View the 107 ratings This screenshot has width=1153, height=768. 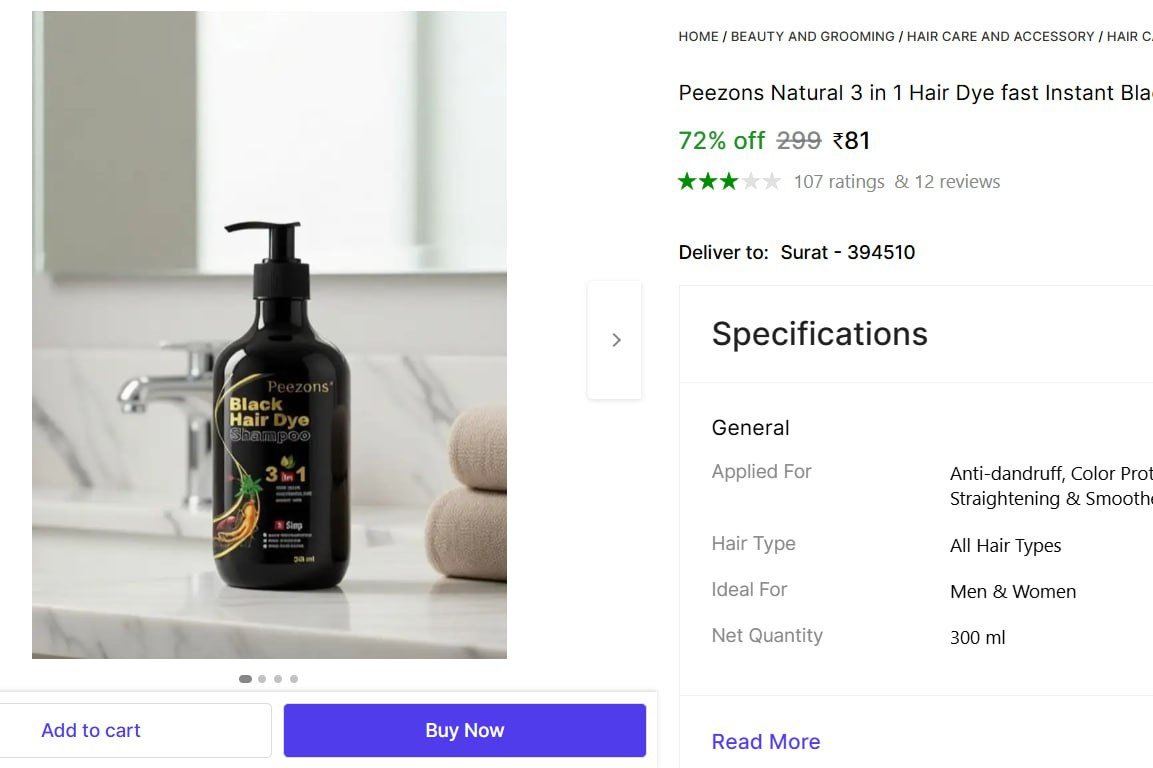(x=838, y=182)
